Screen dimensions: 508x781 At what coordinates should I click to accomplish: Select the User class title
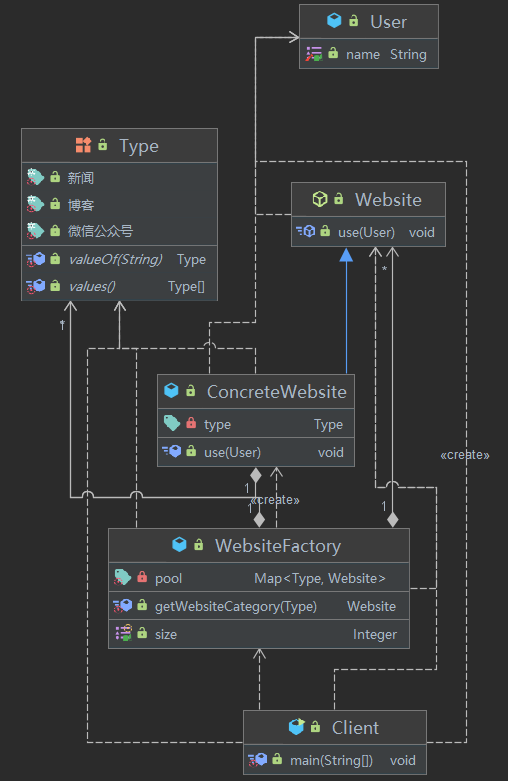coord(388,22)
